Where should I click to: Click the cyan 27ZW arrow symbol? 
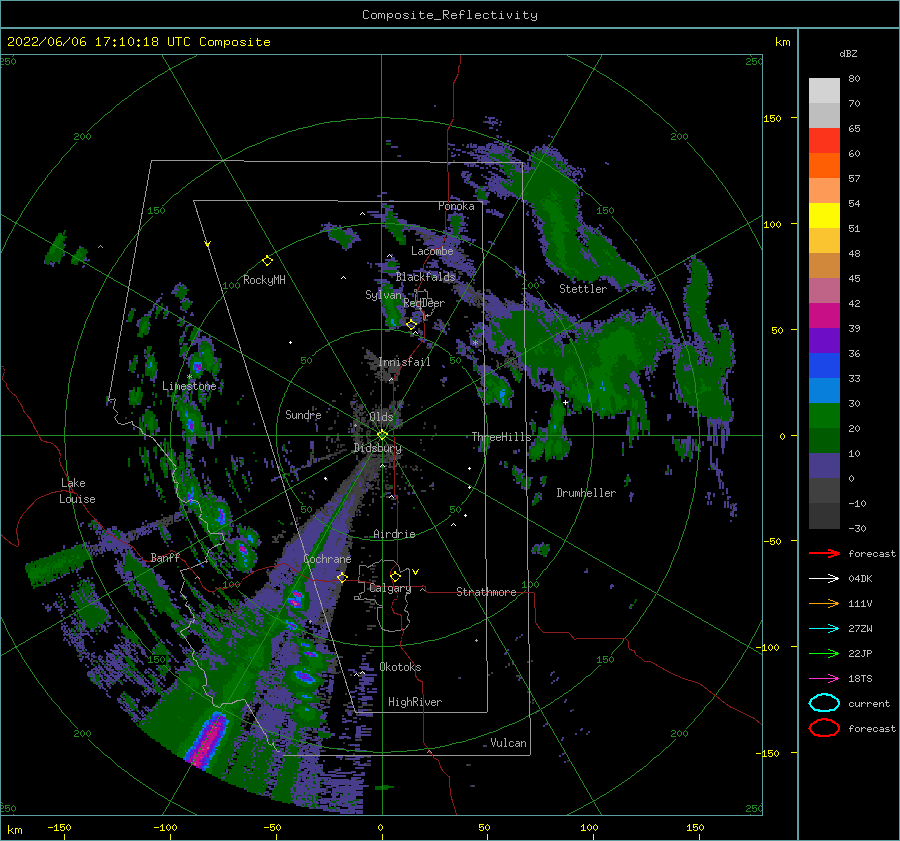[824, 629]
